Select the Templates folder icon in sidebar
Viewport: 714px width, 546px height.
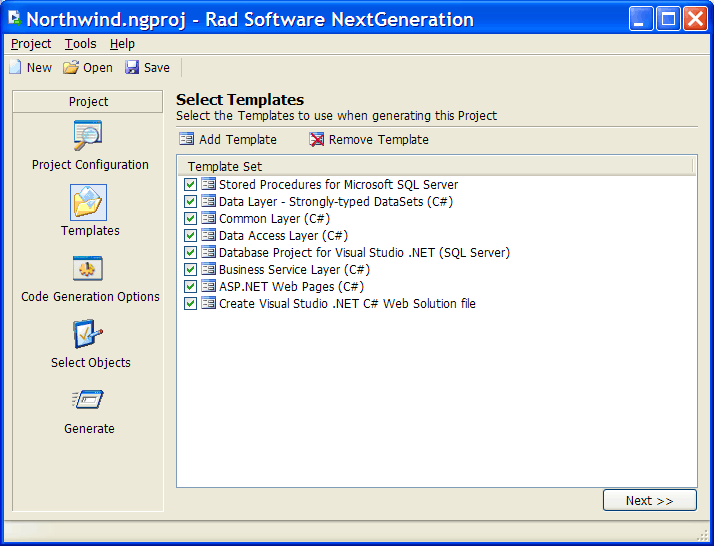(x=88, y=202)
